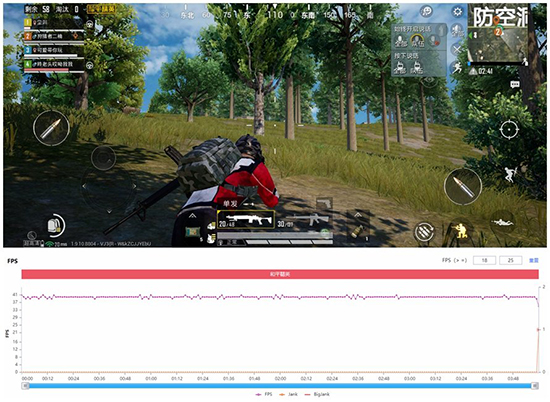
Task: Tap the sprint lock above the joystick
Action: click(x=103, y=158)
